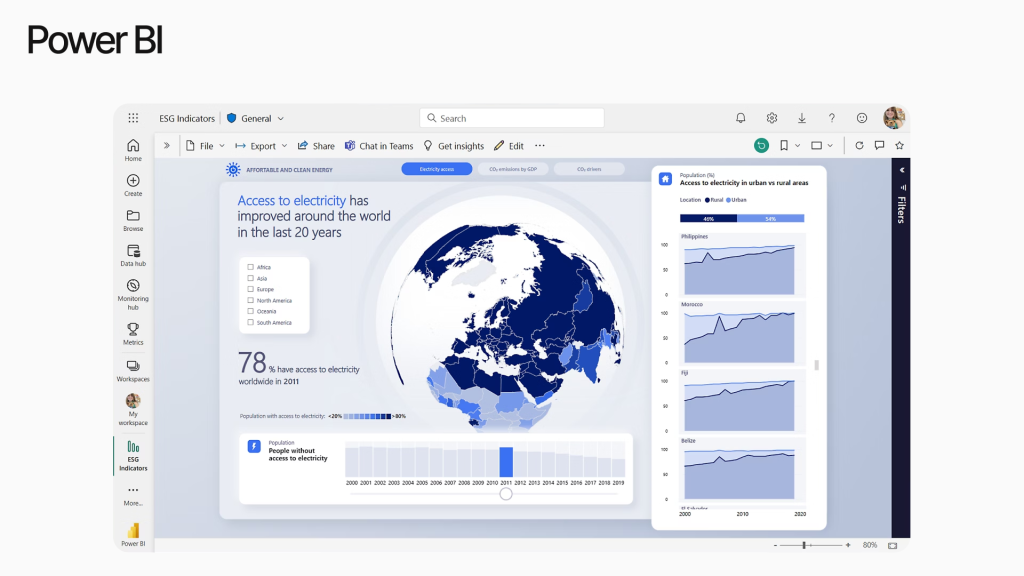Screen dimensions: 1024x576
Task: Select the Electricity access tab
Action: [437, 170]
